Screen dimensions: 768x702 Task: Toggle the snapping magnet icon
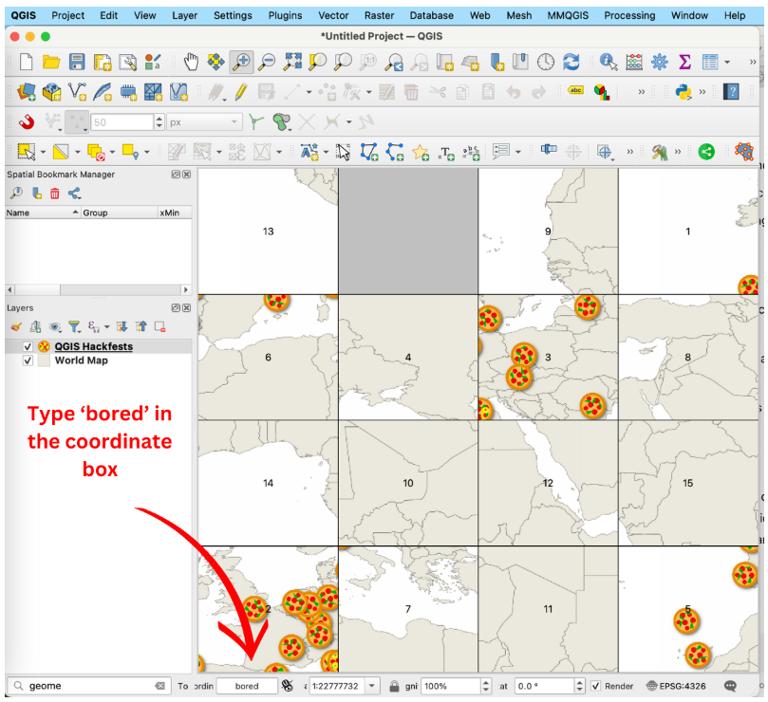[x=26, y=122]
